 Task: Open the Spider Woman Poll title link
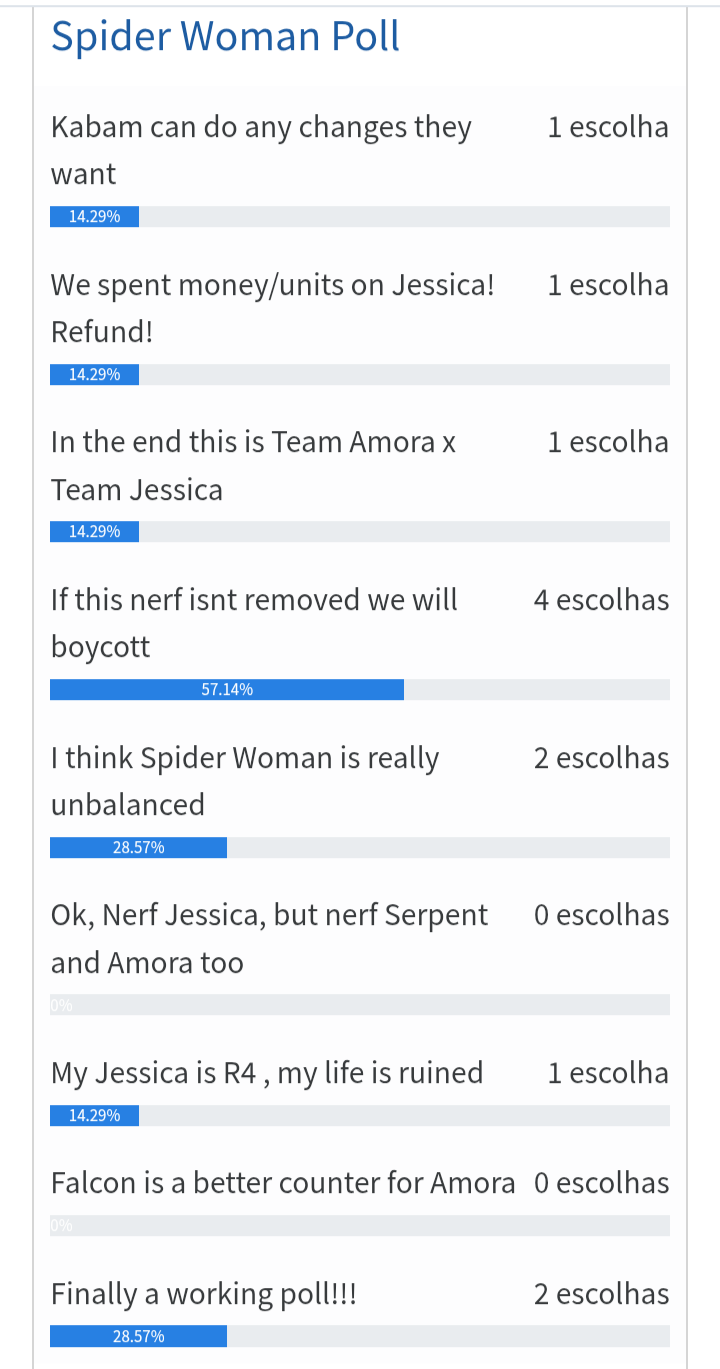225,37
